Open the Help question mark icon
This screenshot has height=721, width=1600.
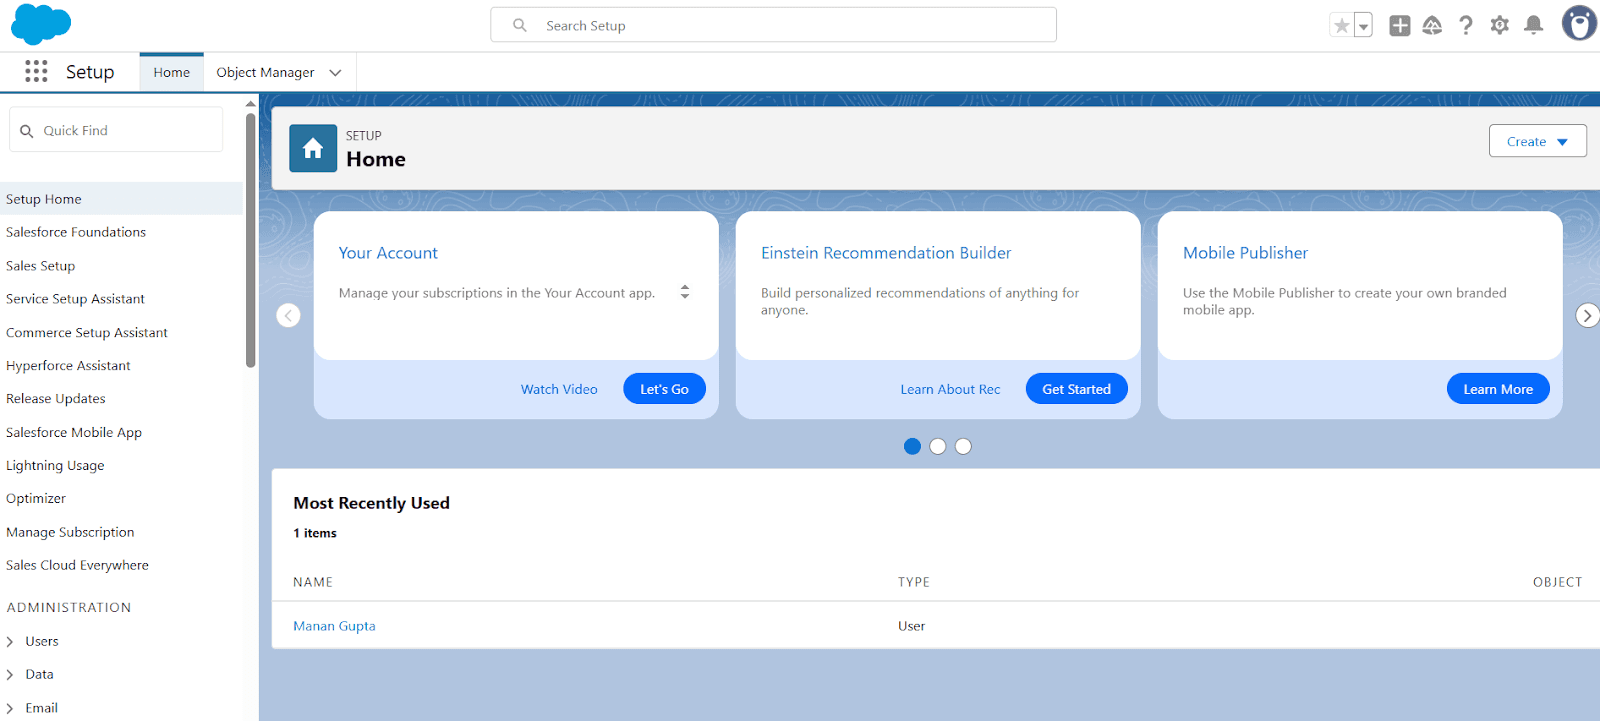click(x=1466, y=26)
